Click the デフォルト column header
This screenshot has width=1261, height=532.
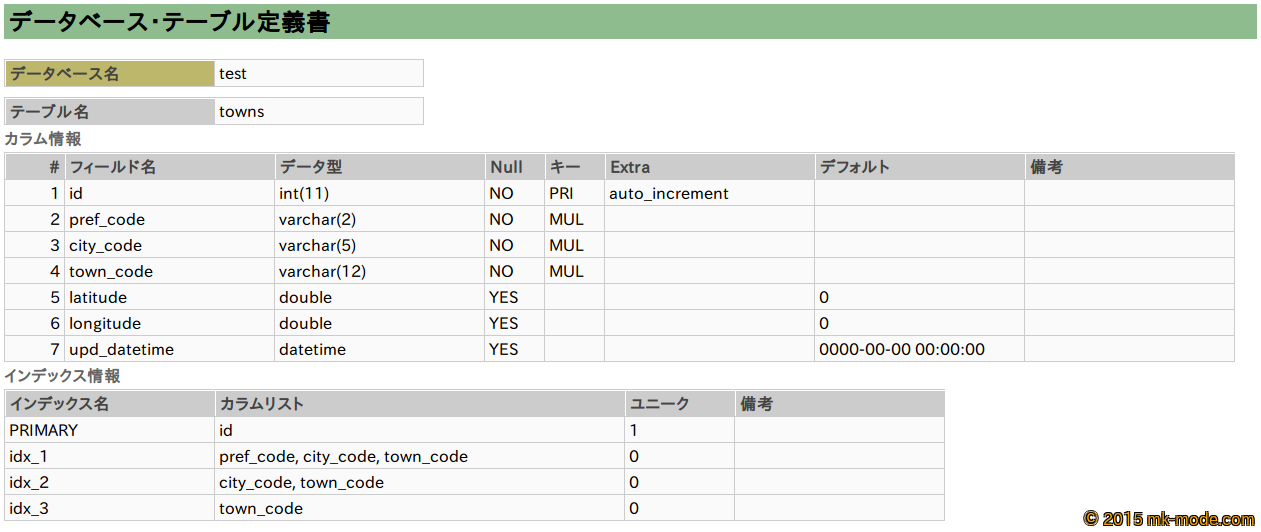(854, 167)
